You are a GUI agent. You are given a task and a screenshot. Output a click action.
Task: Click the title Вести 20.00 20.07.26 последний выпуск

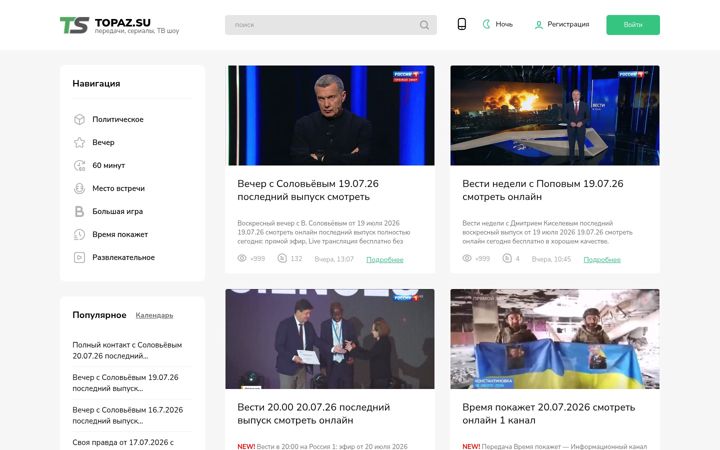pyautogui.click(x=314, y=414)
